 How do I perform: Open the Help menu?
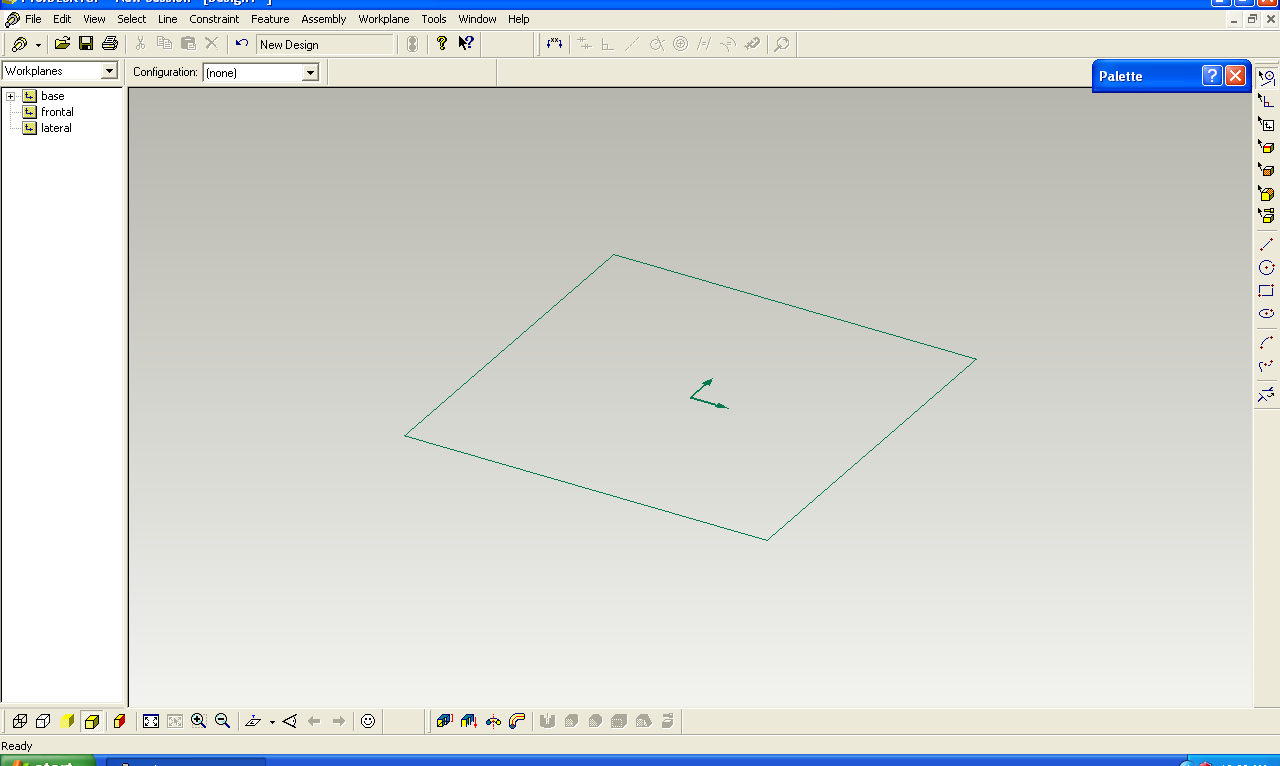click(519, 19)
